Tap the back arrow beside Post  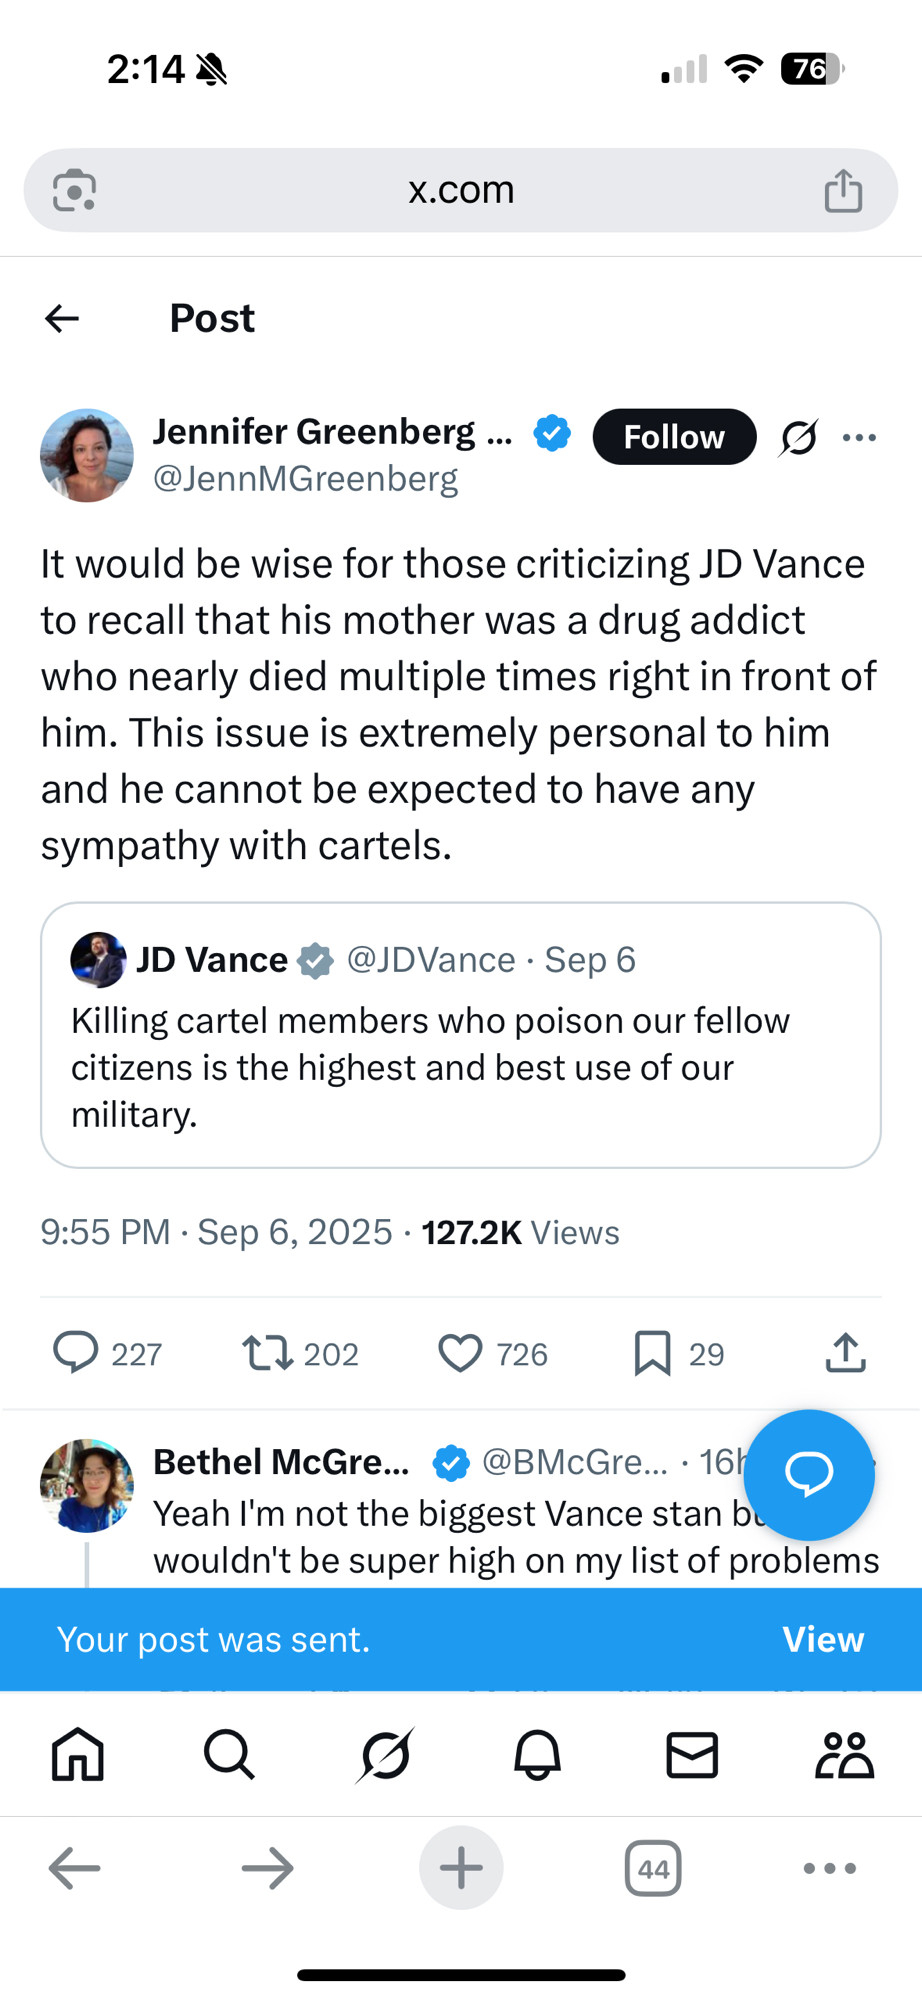[x=62, y=319]
